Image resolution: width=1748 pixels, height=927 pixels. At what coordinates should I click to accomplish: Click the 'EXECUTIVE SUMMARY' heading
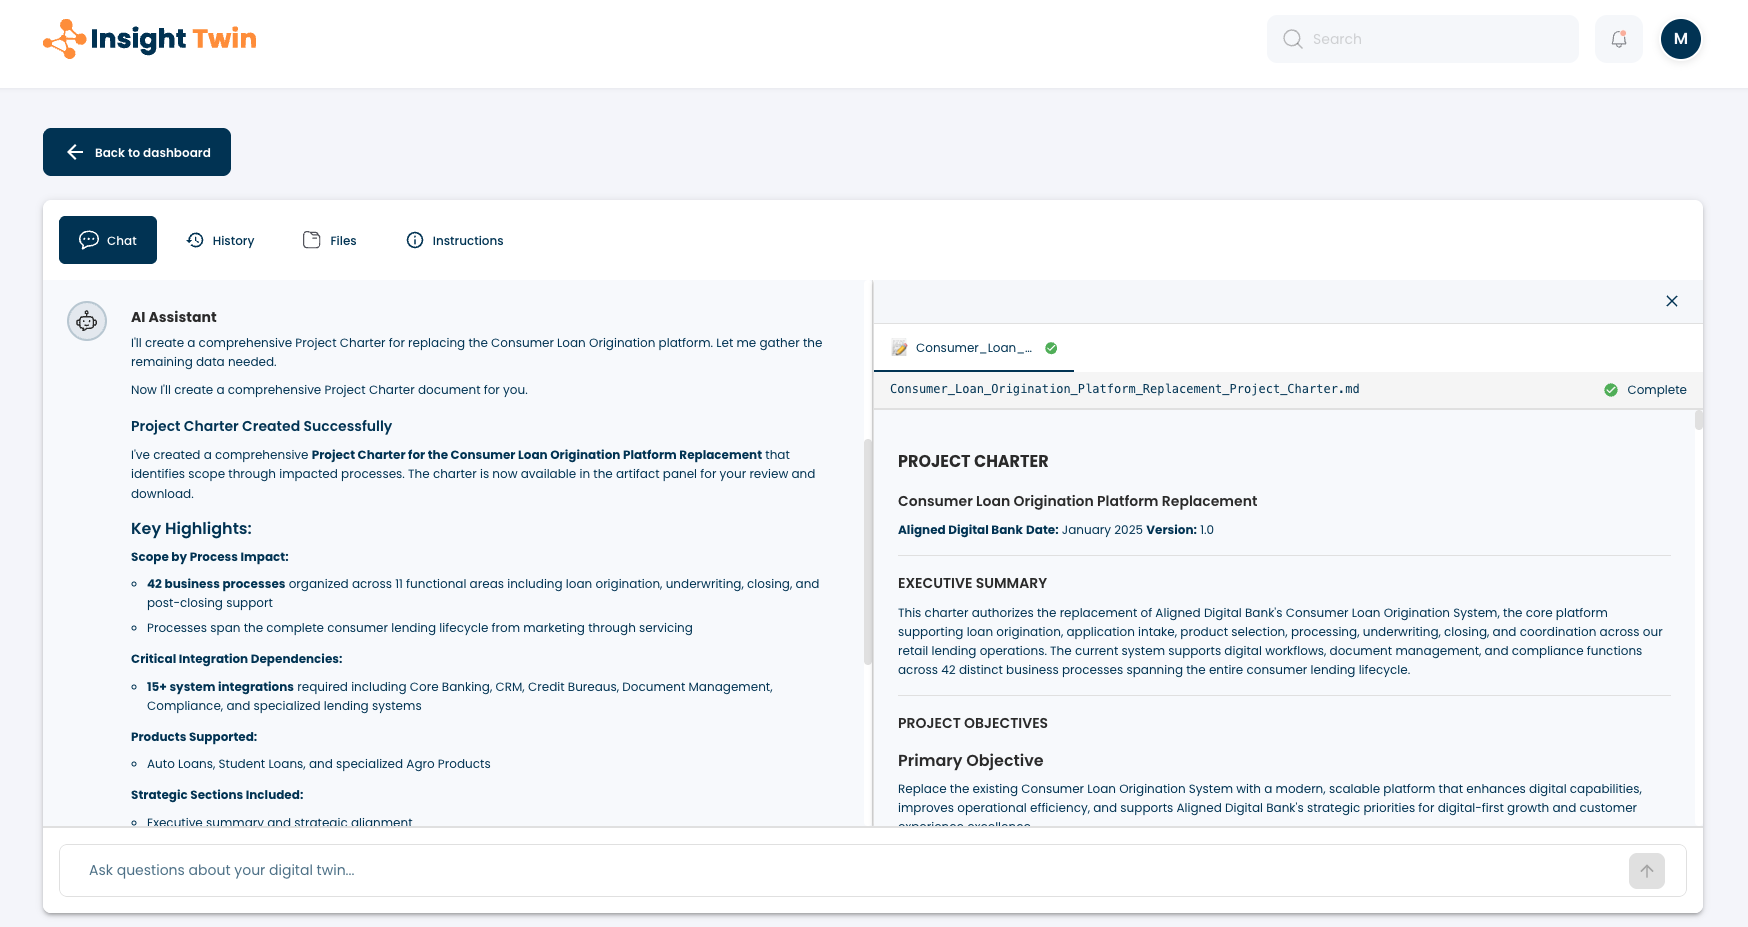[x=972, y=583]
